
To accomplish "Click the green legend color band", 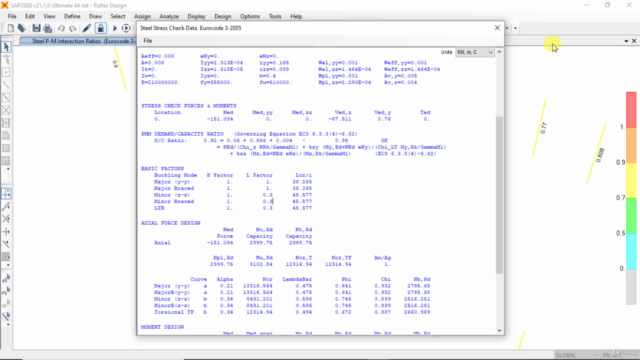I will point(631,216).
